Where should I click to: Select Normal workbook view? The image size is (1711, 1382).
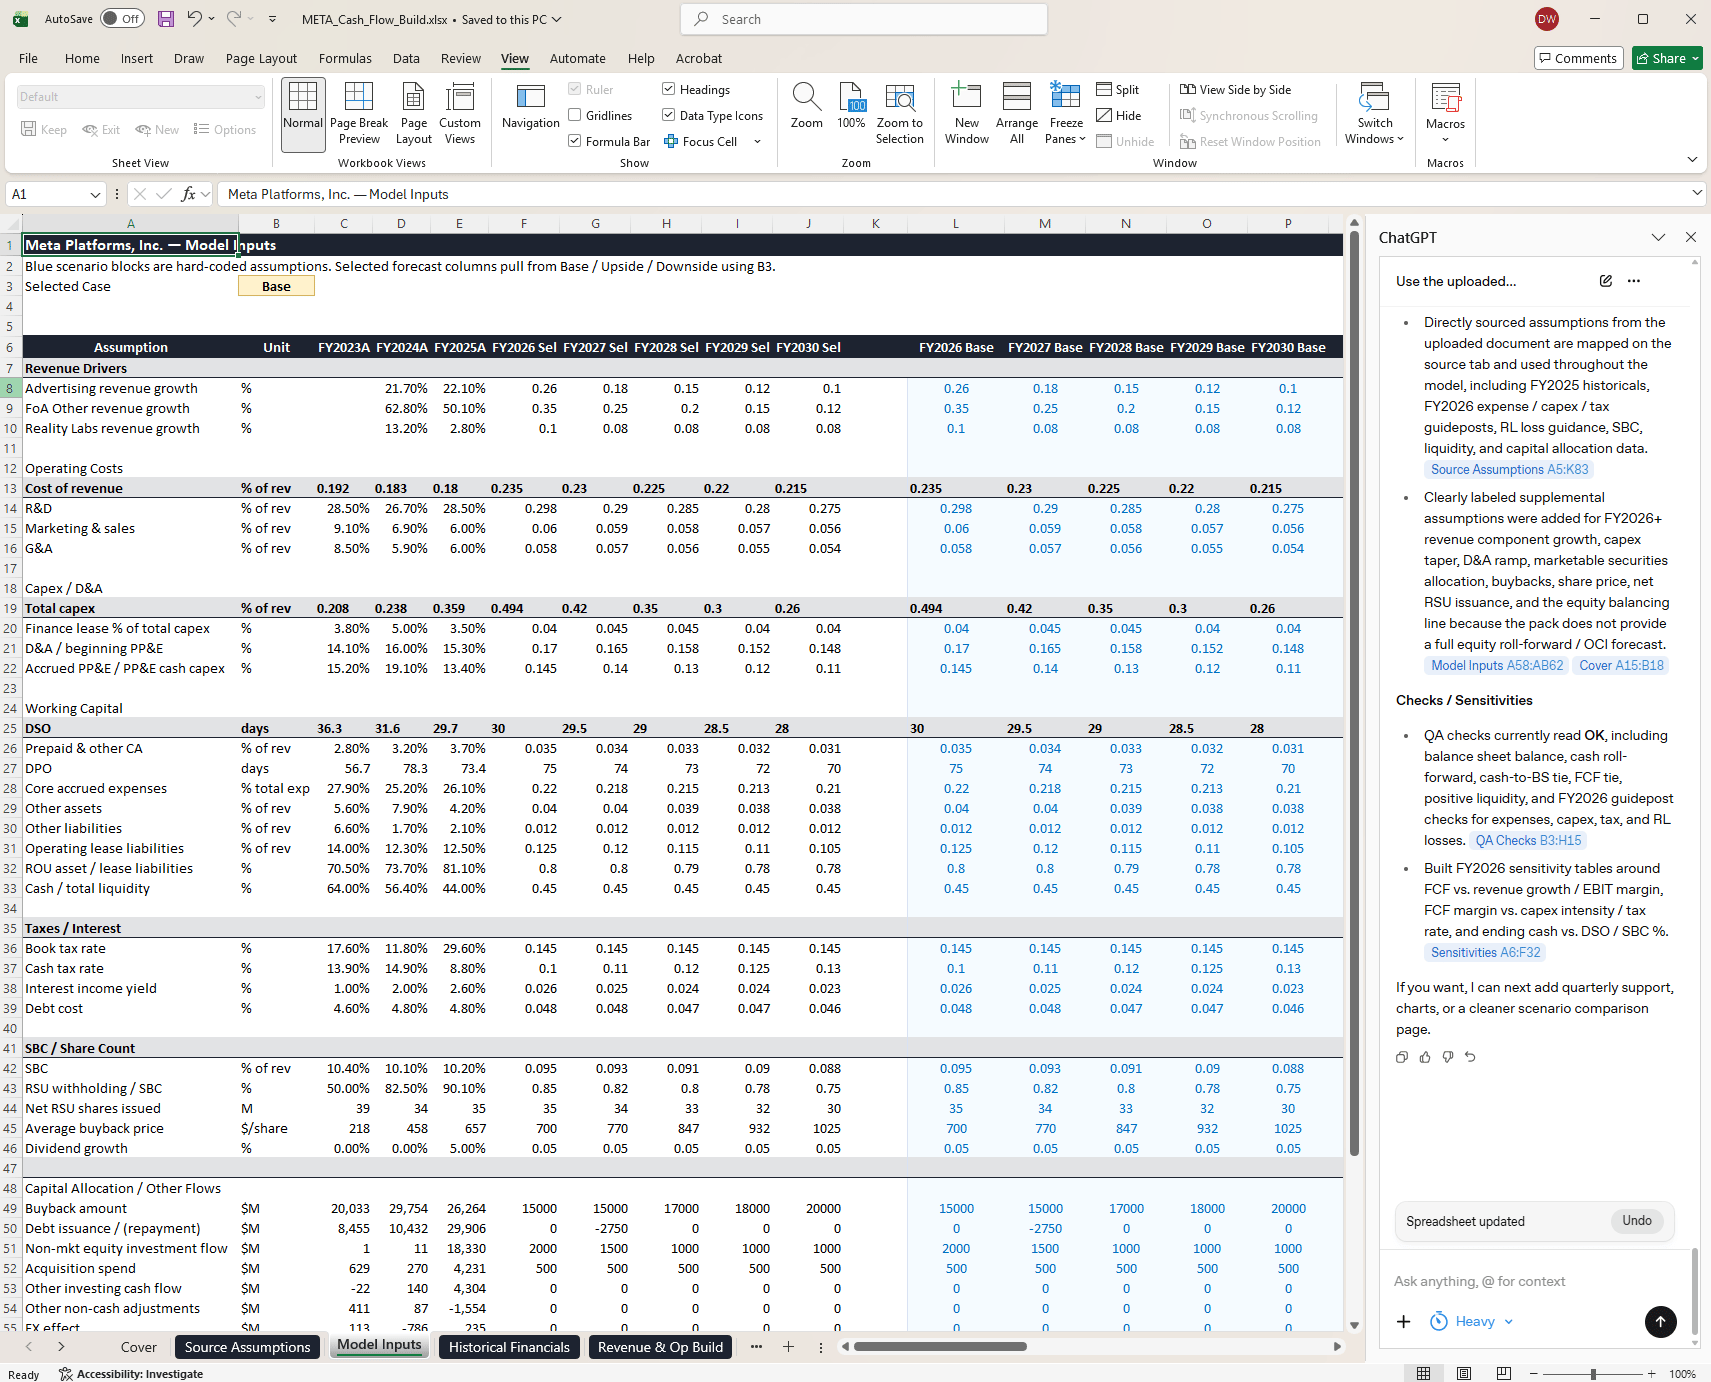(x=303, y=115)
